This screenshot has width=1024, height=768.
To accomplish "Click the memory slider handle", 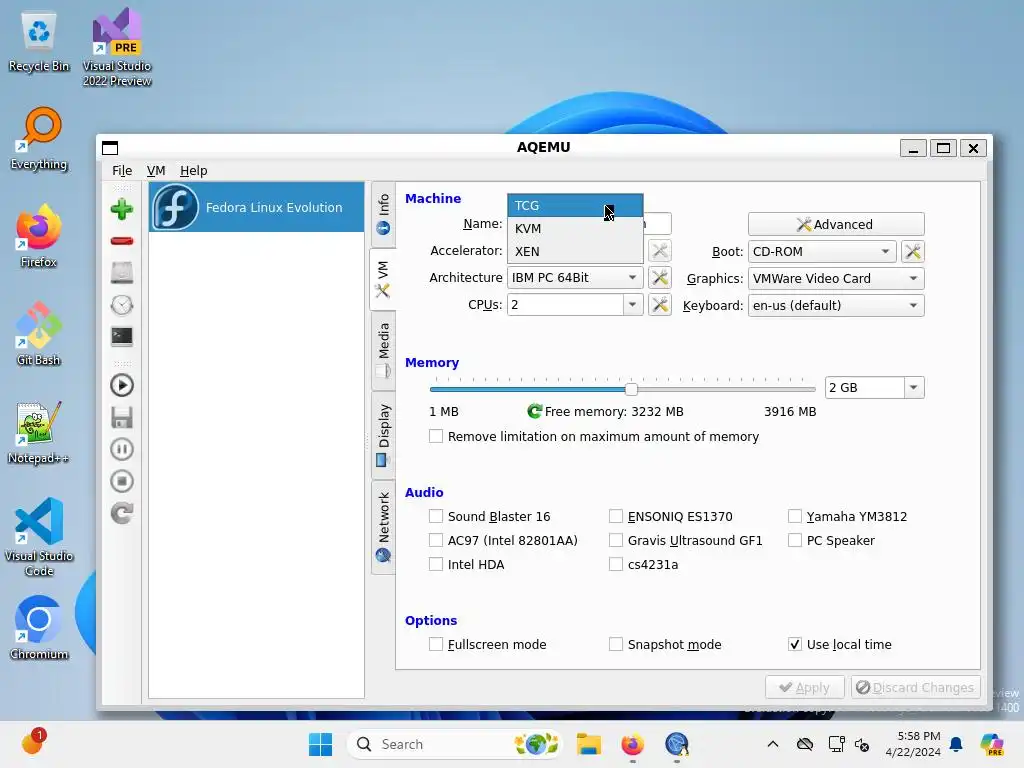I will pos(631,389).
